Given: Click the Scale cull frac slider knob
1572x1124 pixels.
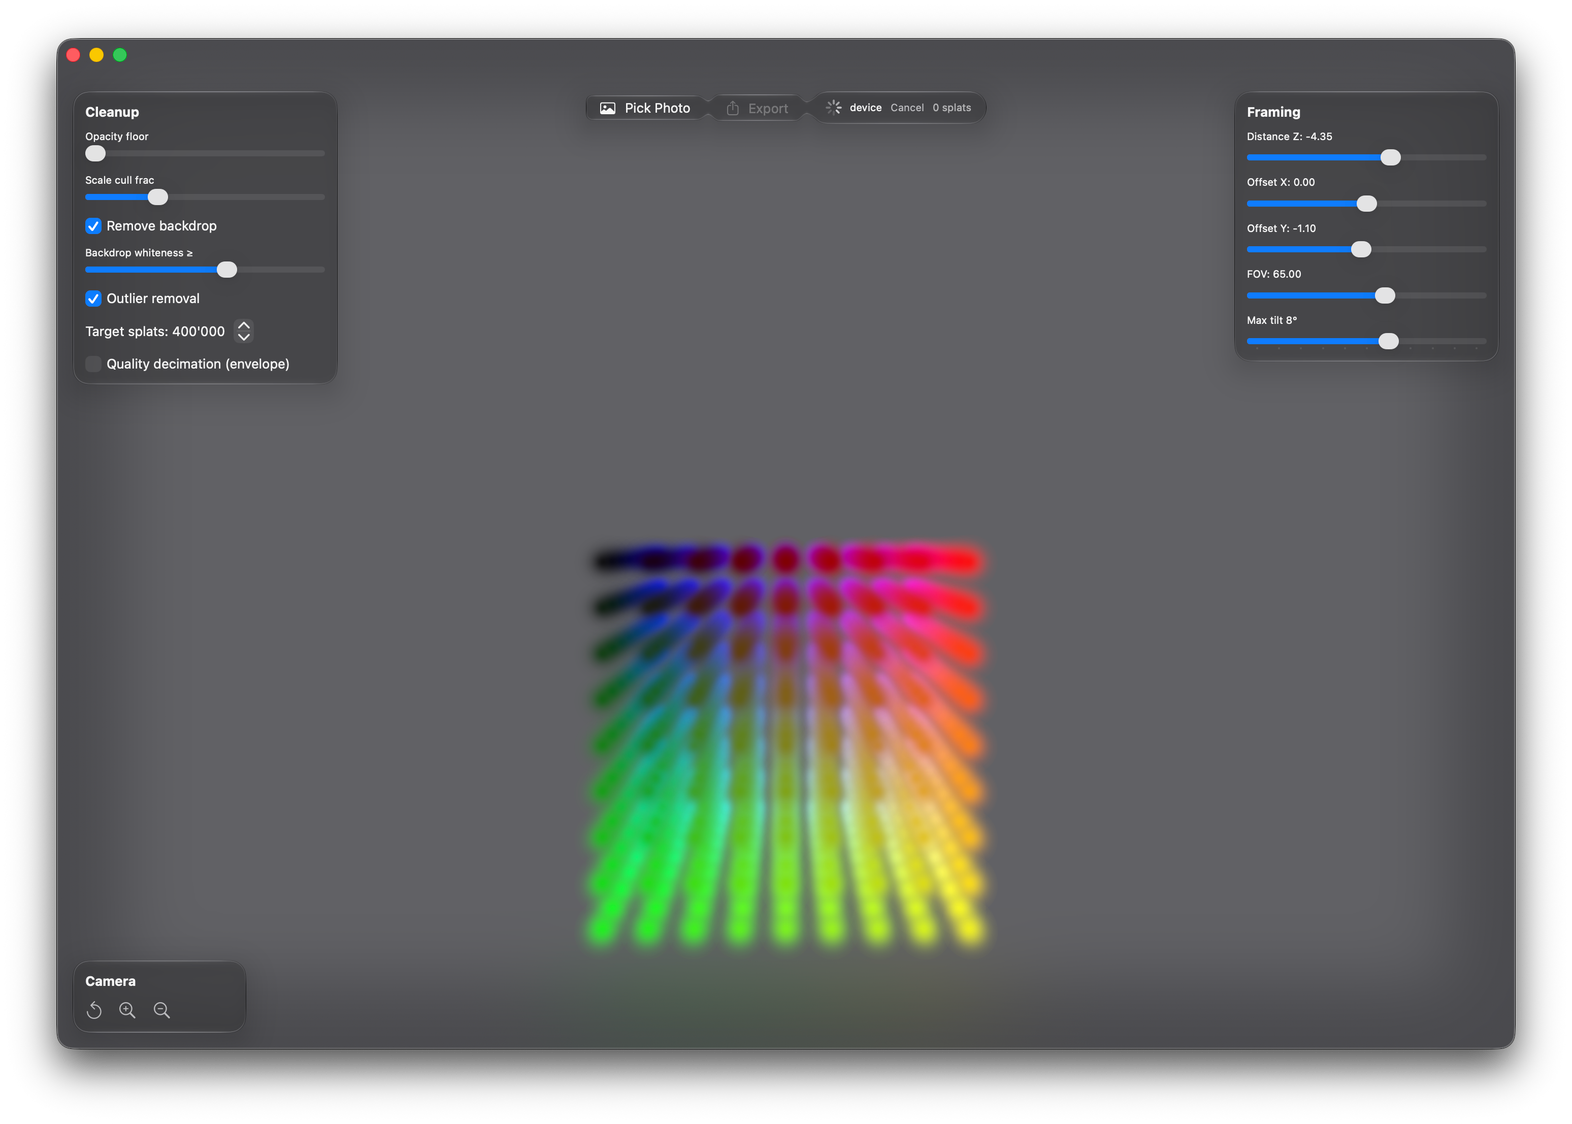Looking at the screenshot, I should pyautogui.click(x=158, y=197).
